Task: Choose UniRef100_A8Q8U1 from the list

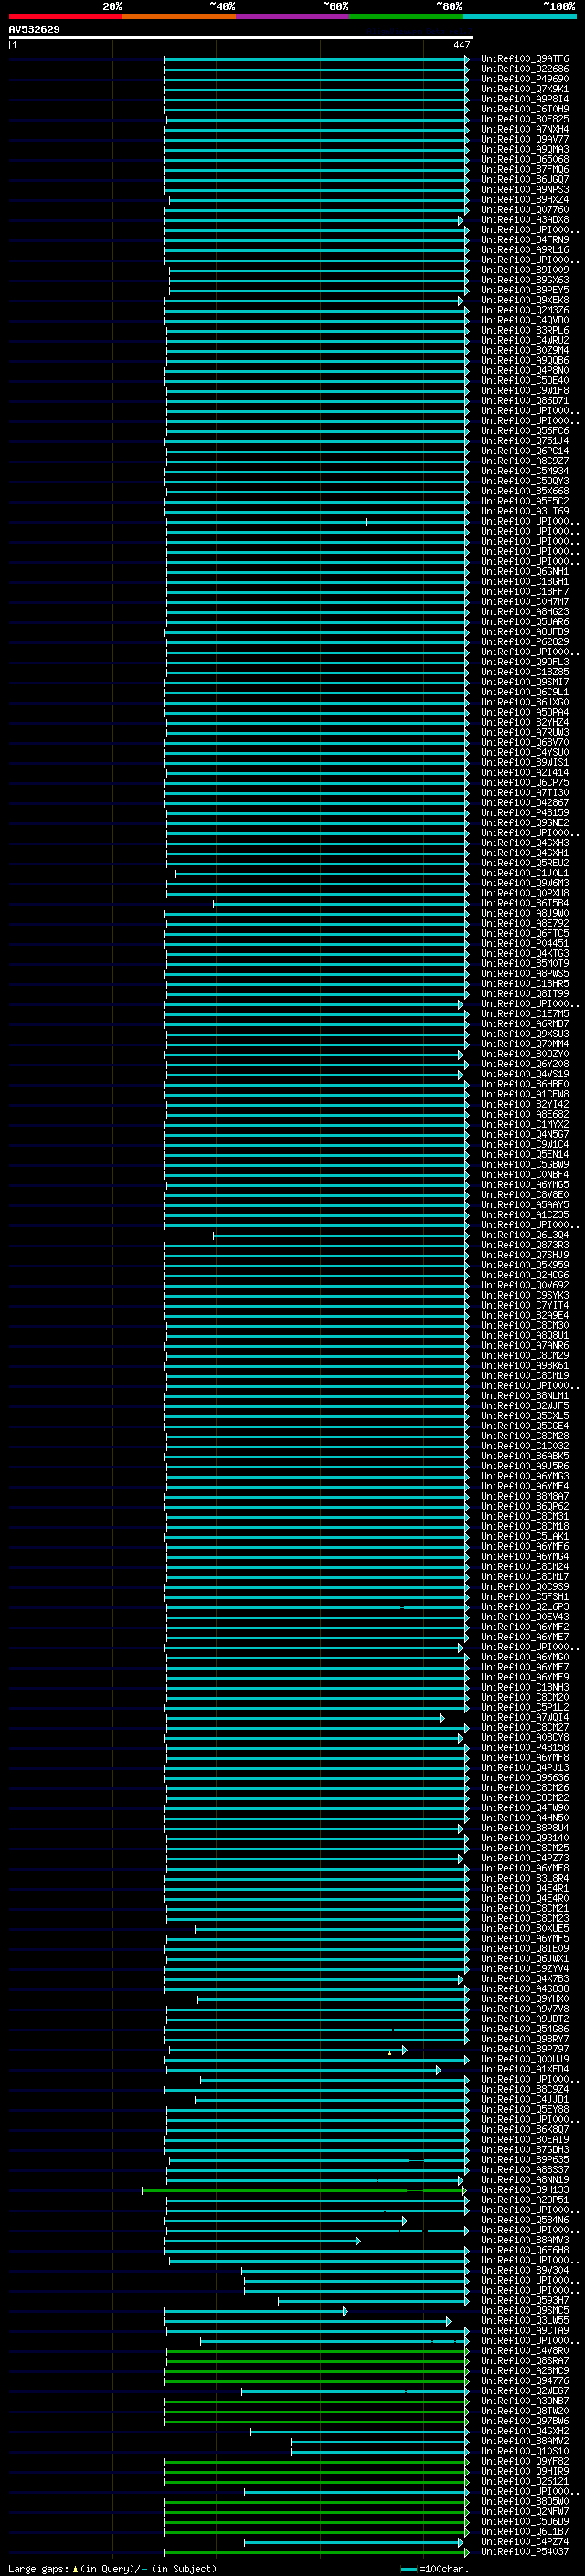Action: click(525, 1335)
